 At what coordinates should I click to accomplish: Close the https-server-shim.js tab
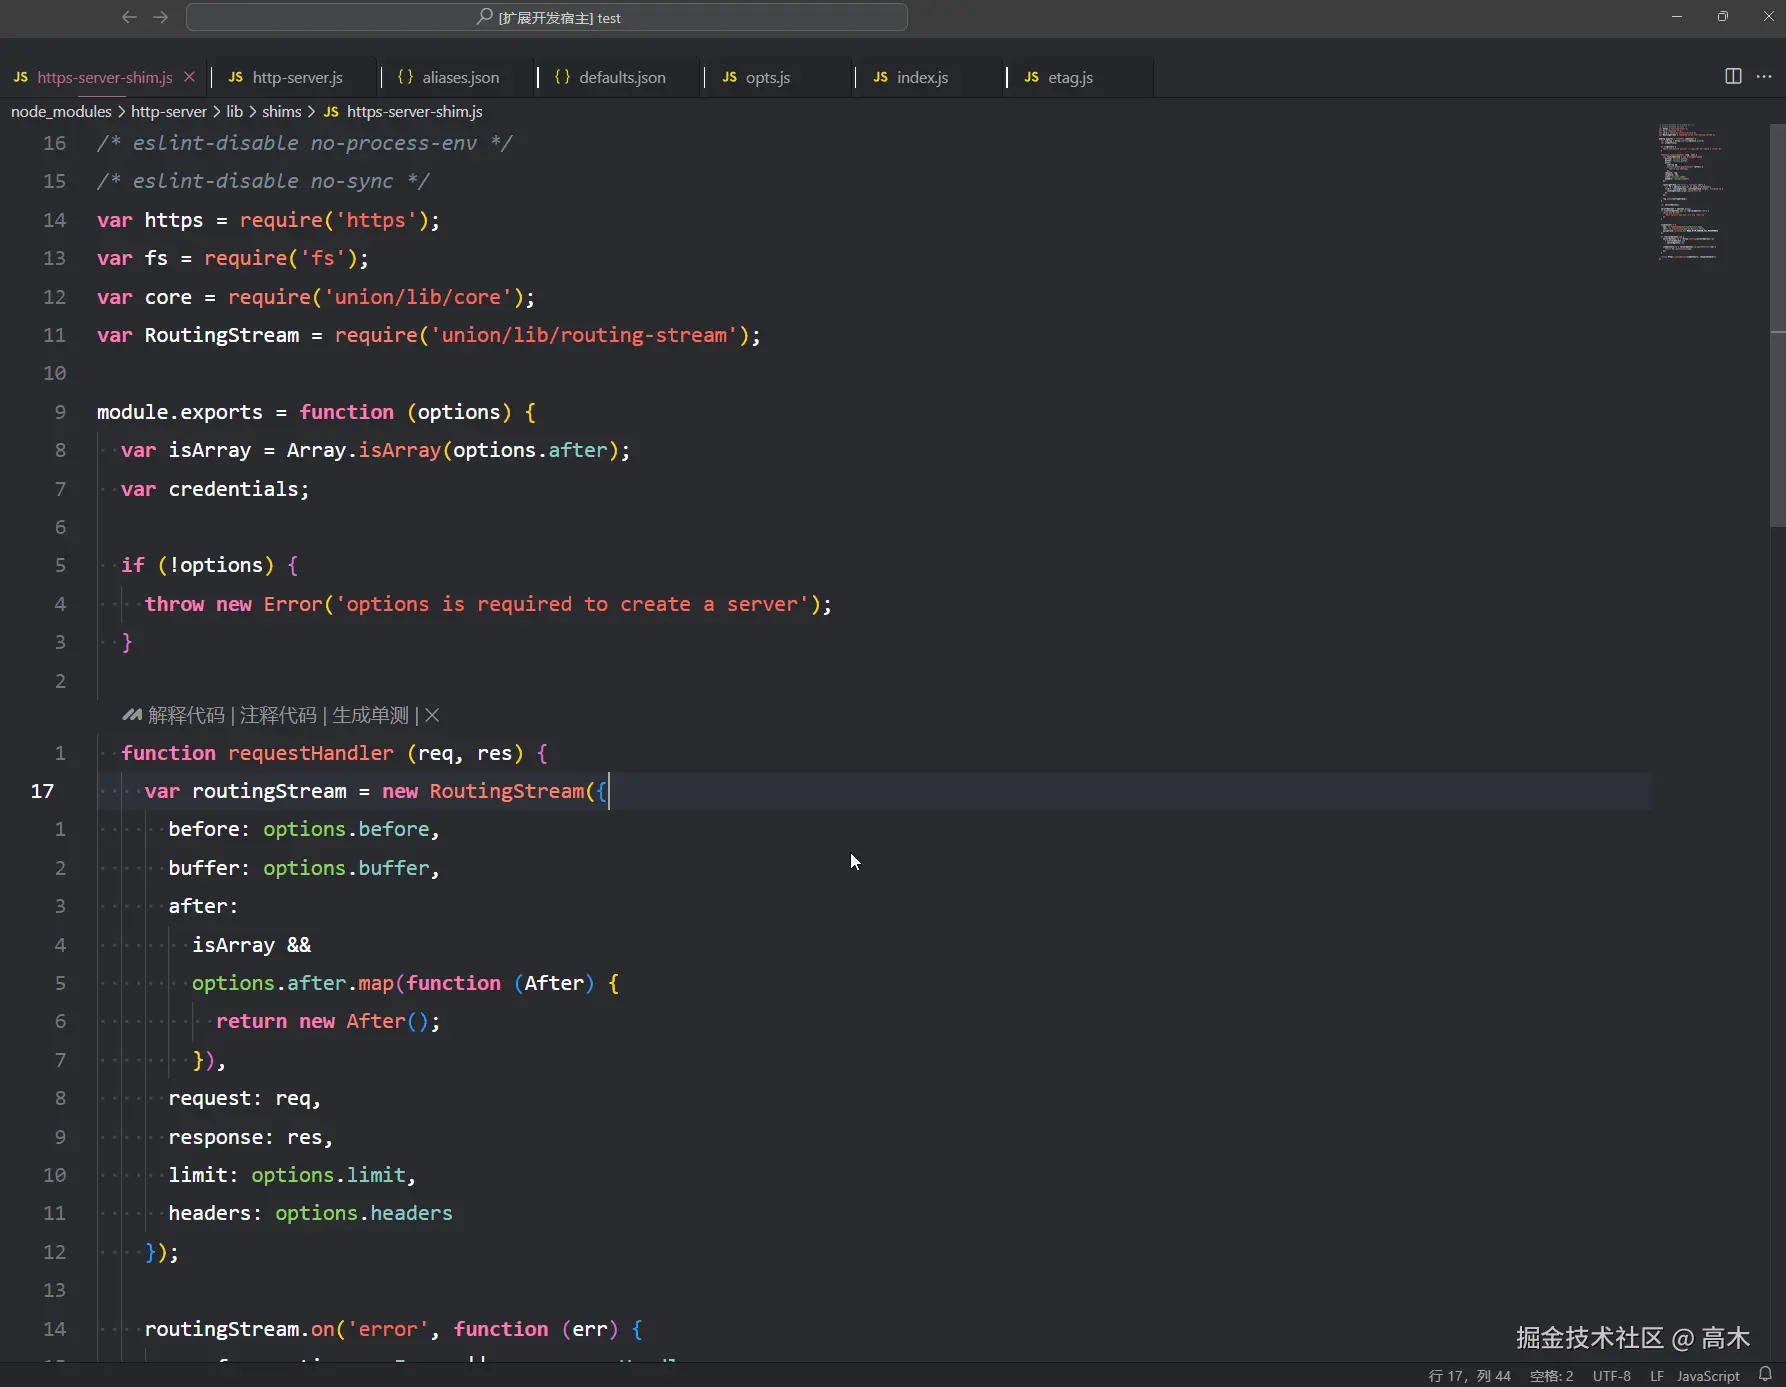click(x=189, y=77)
